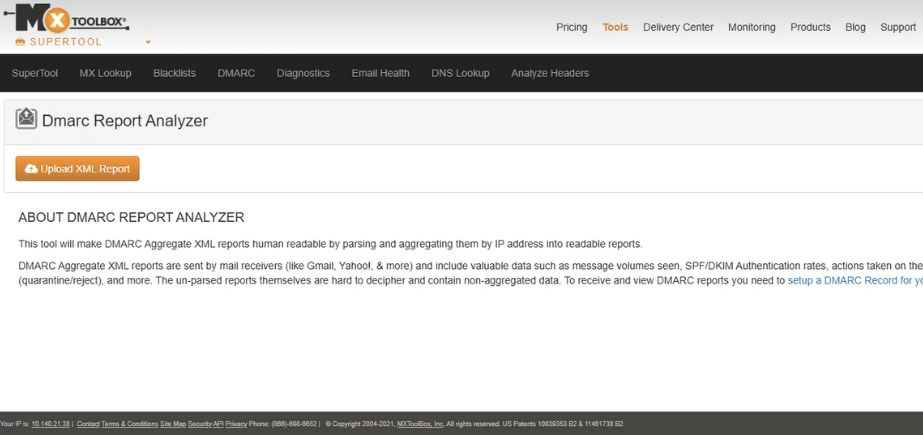
Task: Follow the setup a DMARC Record link
Action: tap(855, 281)
